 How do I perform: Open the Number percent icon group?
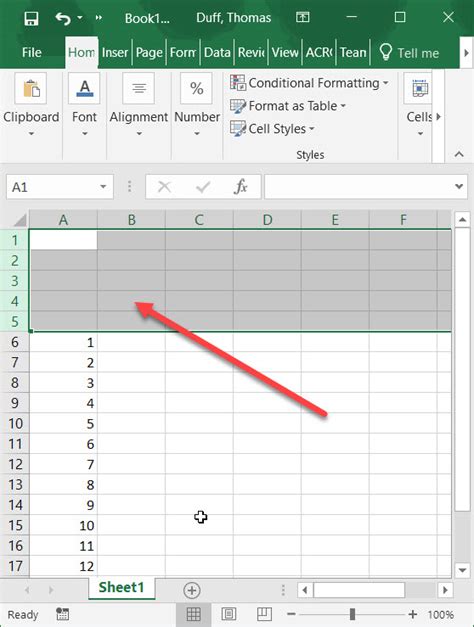196,88
